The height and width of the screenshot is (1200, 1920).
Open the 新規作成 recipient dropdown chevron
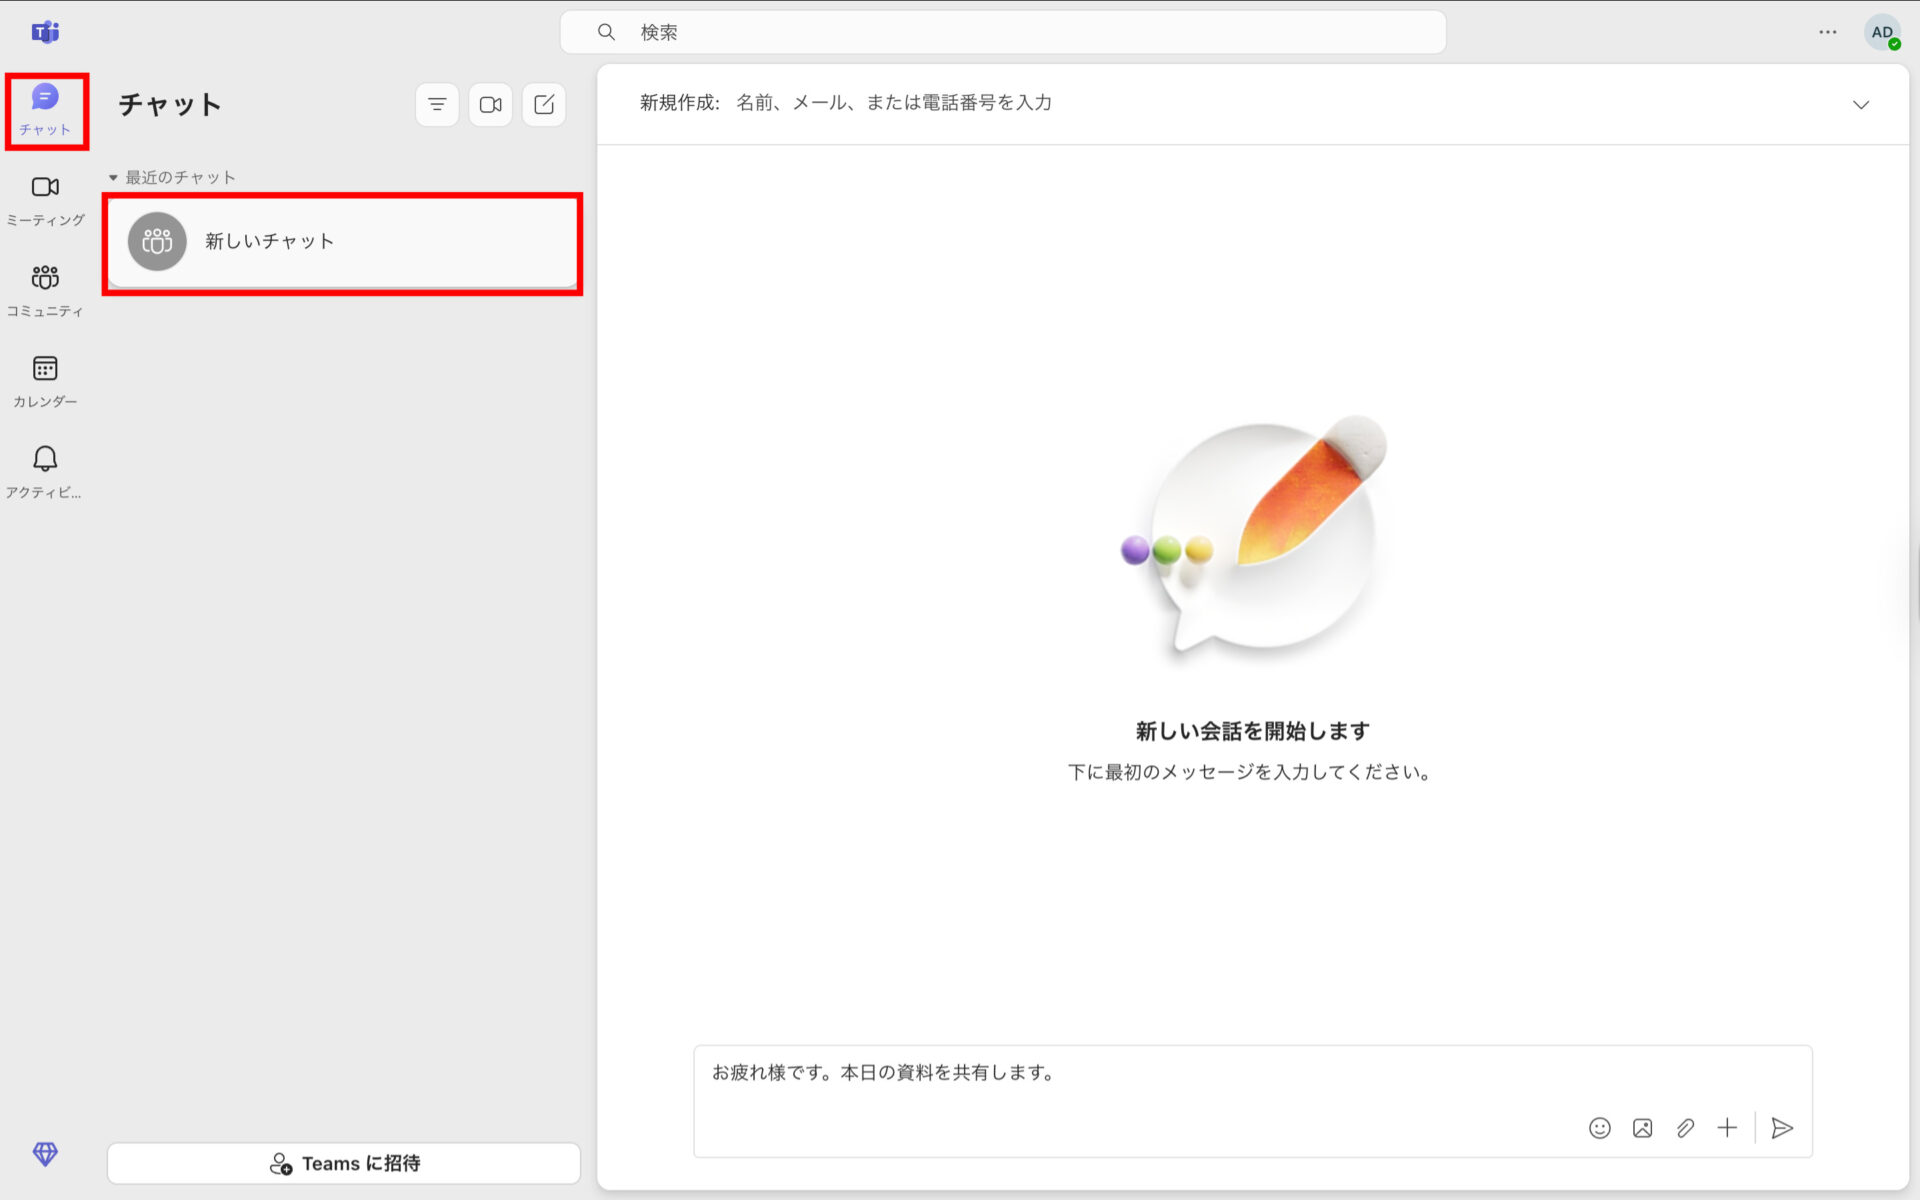[1862, 104]
